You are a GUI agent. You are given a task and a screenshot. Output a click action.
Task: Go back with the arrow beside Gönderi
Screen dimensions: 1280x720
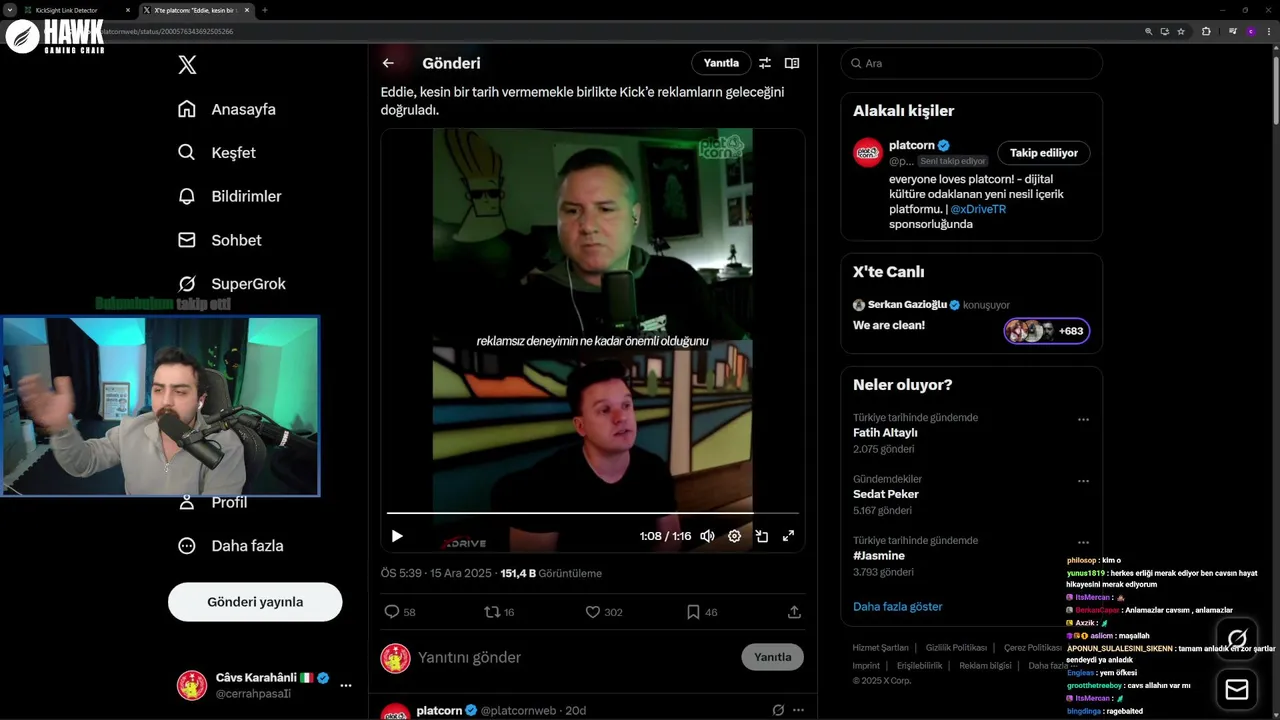388,63
